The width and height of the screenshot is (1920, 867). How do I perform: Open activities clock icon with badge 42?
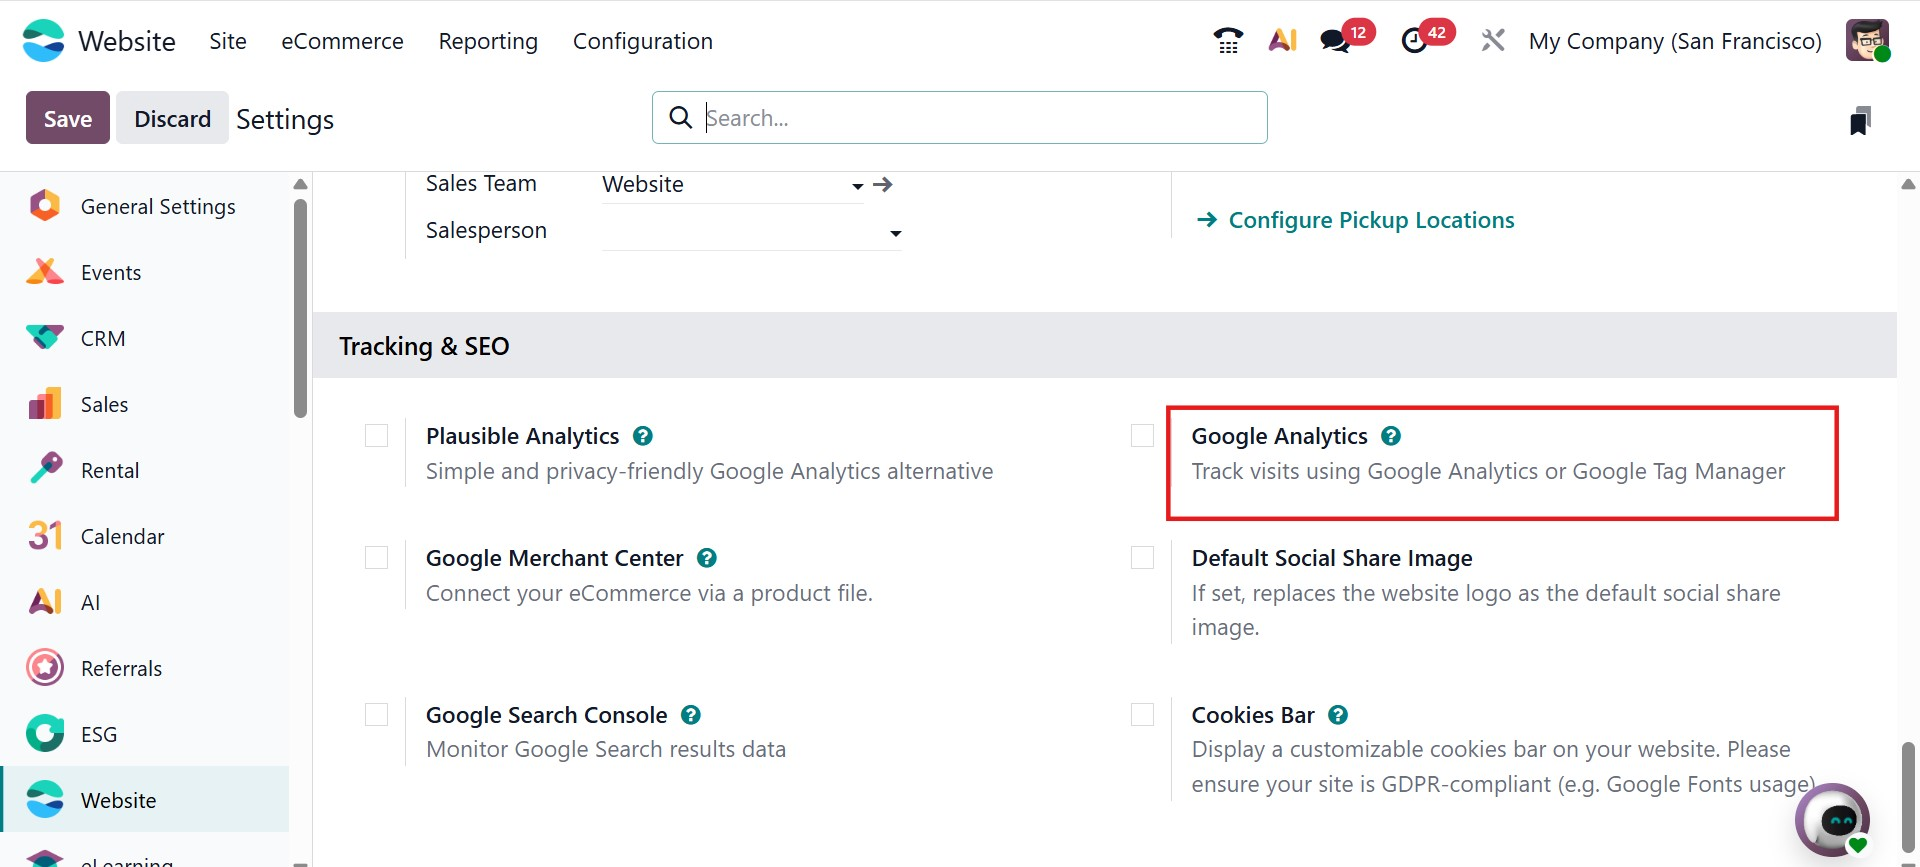click(1414, 41)
